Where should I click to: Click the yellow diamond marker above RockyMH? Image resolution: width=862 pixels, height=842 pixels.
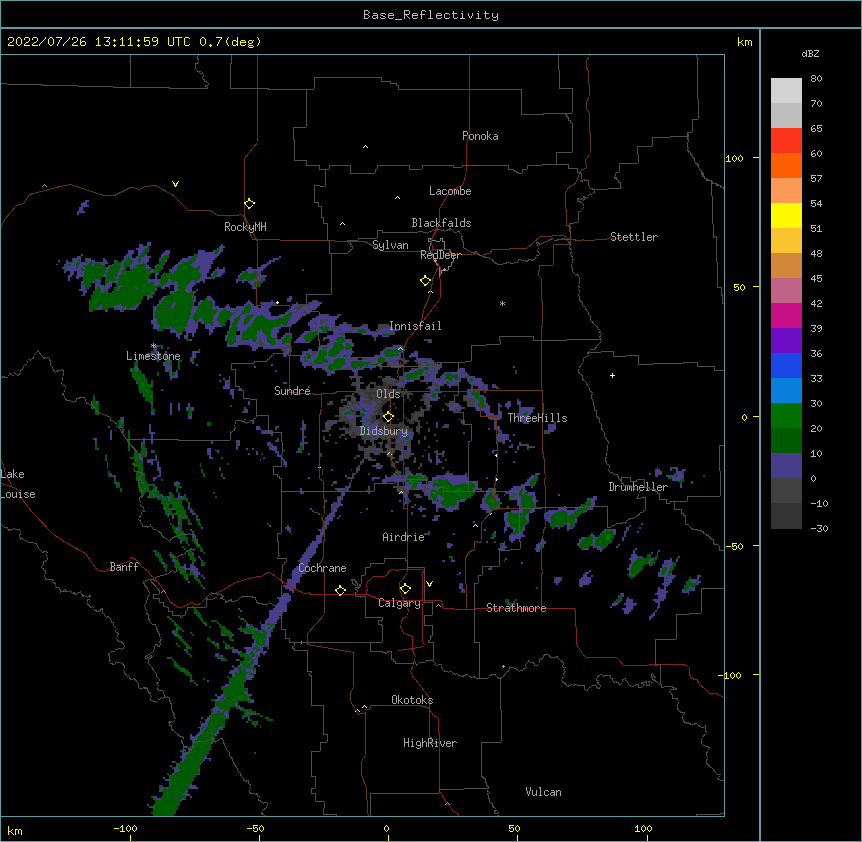click(249, 204)
